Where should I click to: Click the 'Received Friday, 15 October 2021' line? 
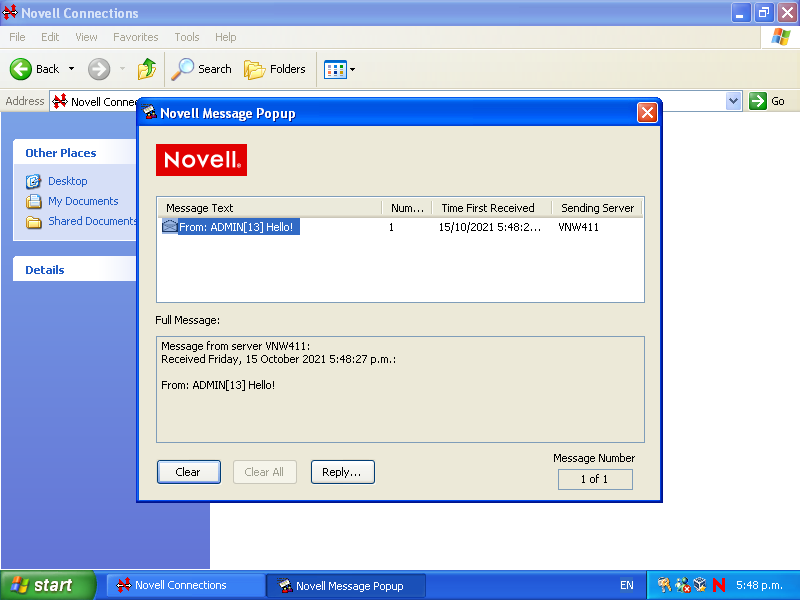pos(279,359)
